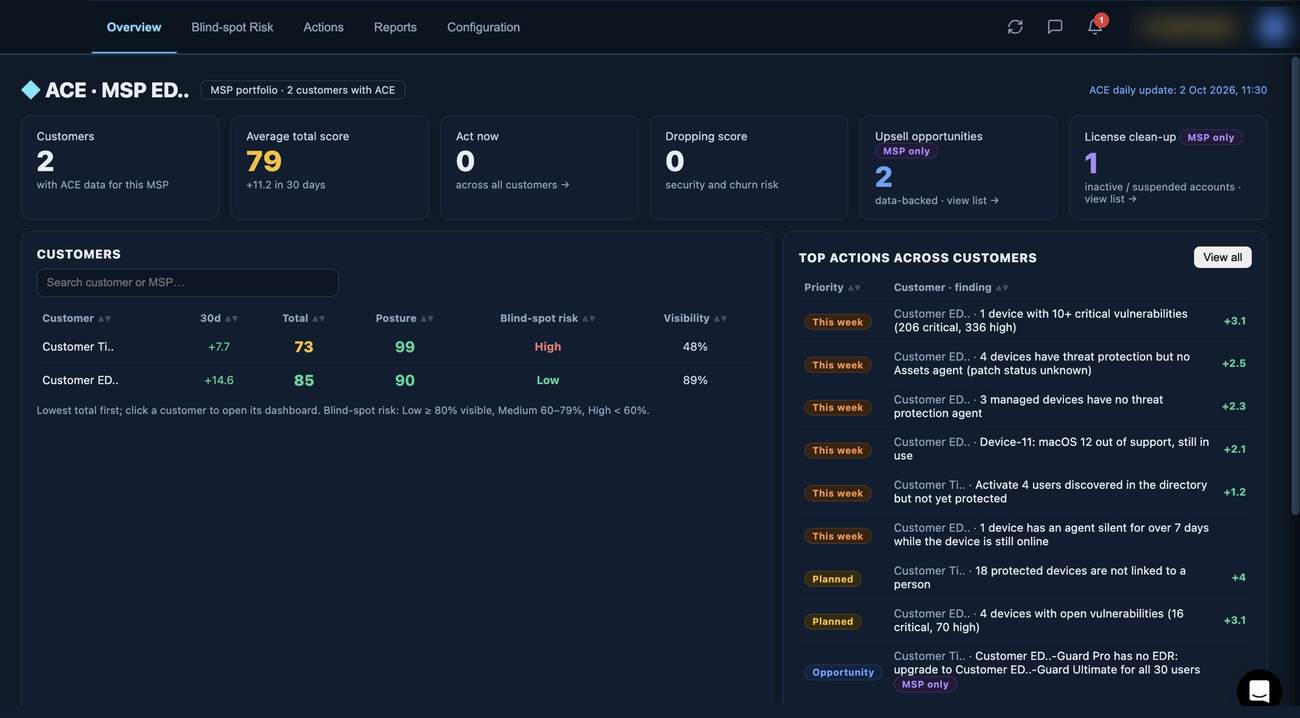Open the 10+ critical vulnerabilities finding
Screen dimensions: 1300x718
tap(1041, 320)
